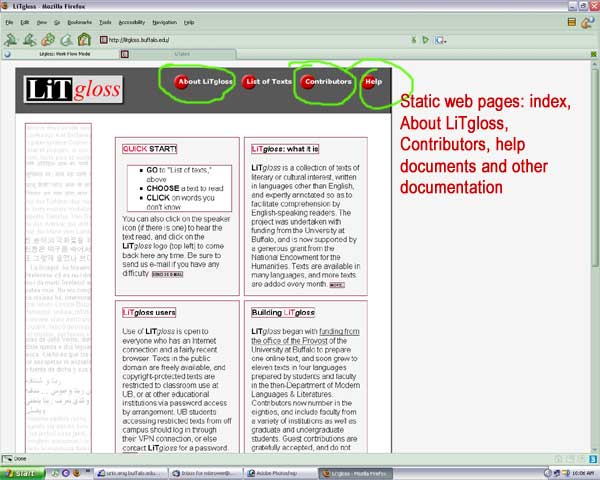This screenshot has height=480, width=600.
Task: Click the 'send us e-mail' button
Action: [x=168, y=274]
